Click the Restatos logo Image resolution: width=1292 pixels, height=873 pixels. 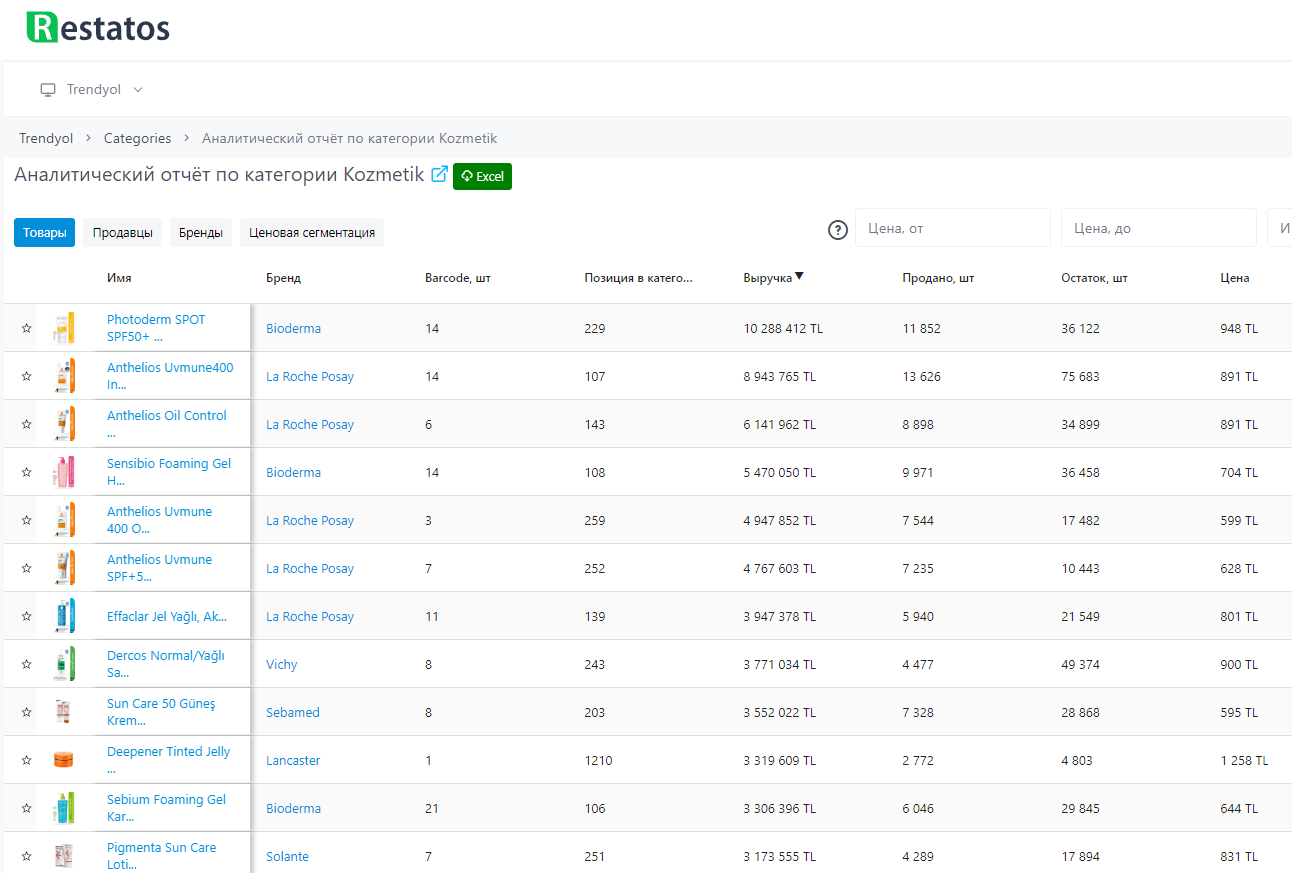tap(98, 27)
